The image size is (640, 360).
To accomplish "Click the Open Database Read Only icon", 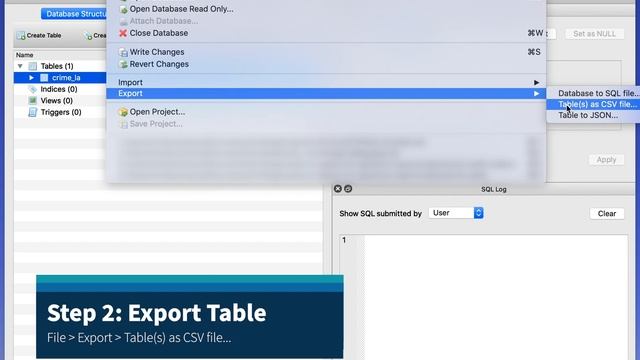I will click(123, 9).
